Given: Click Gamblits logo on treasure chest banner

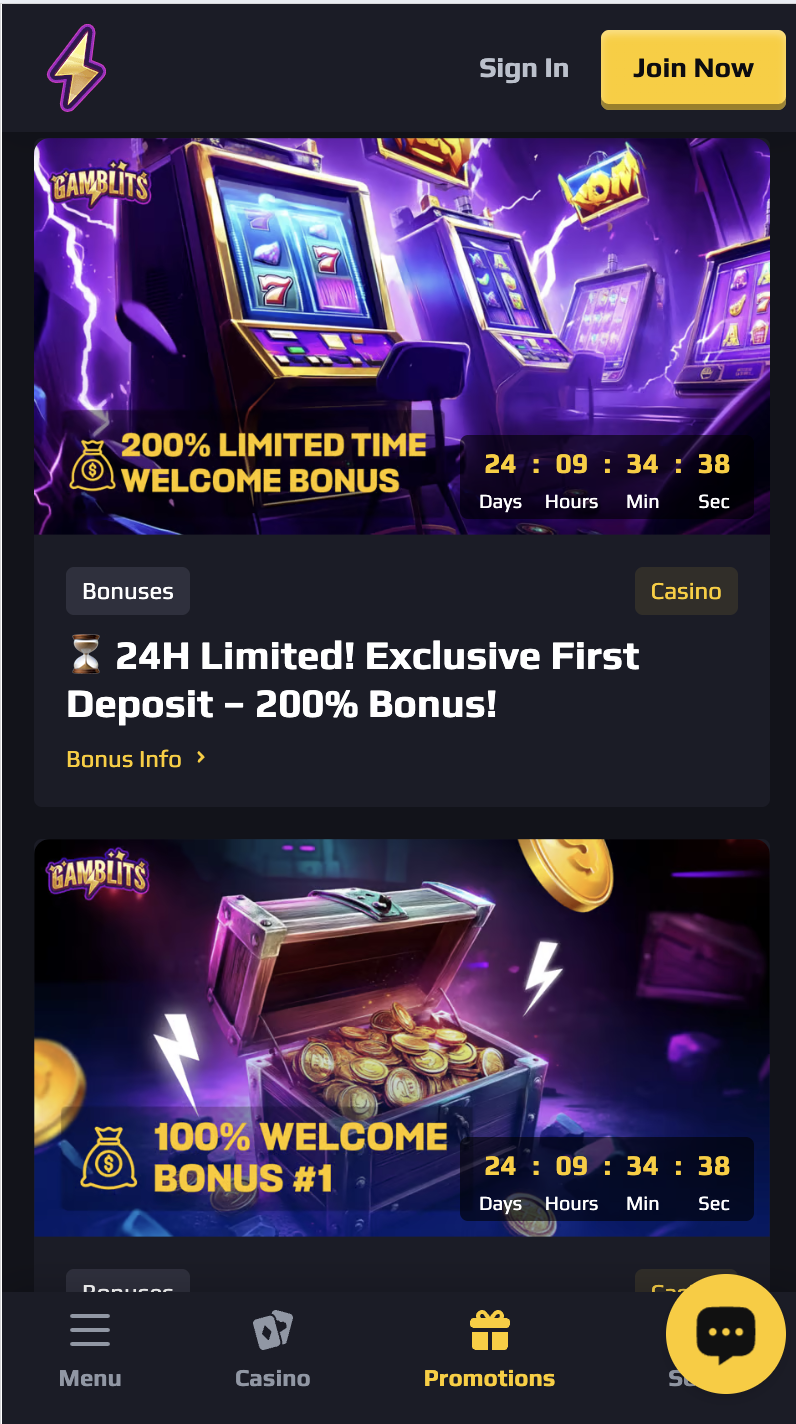Looking at the screenshot, I should tap(97, 874).
